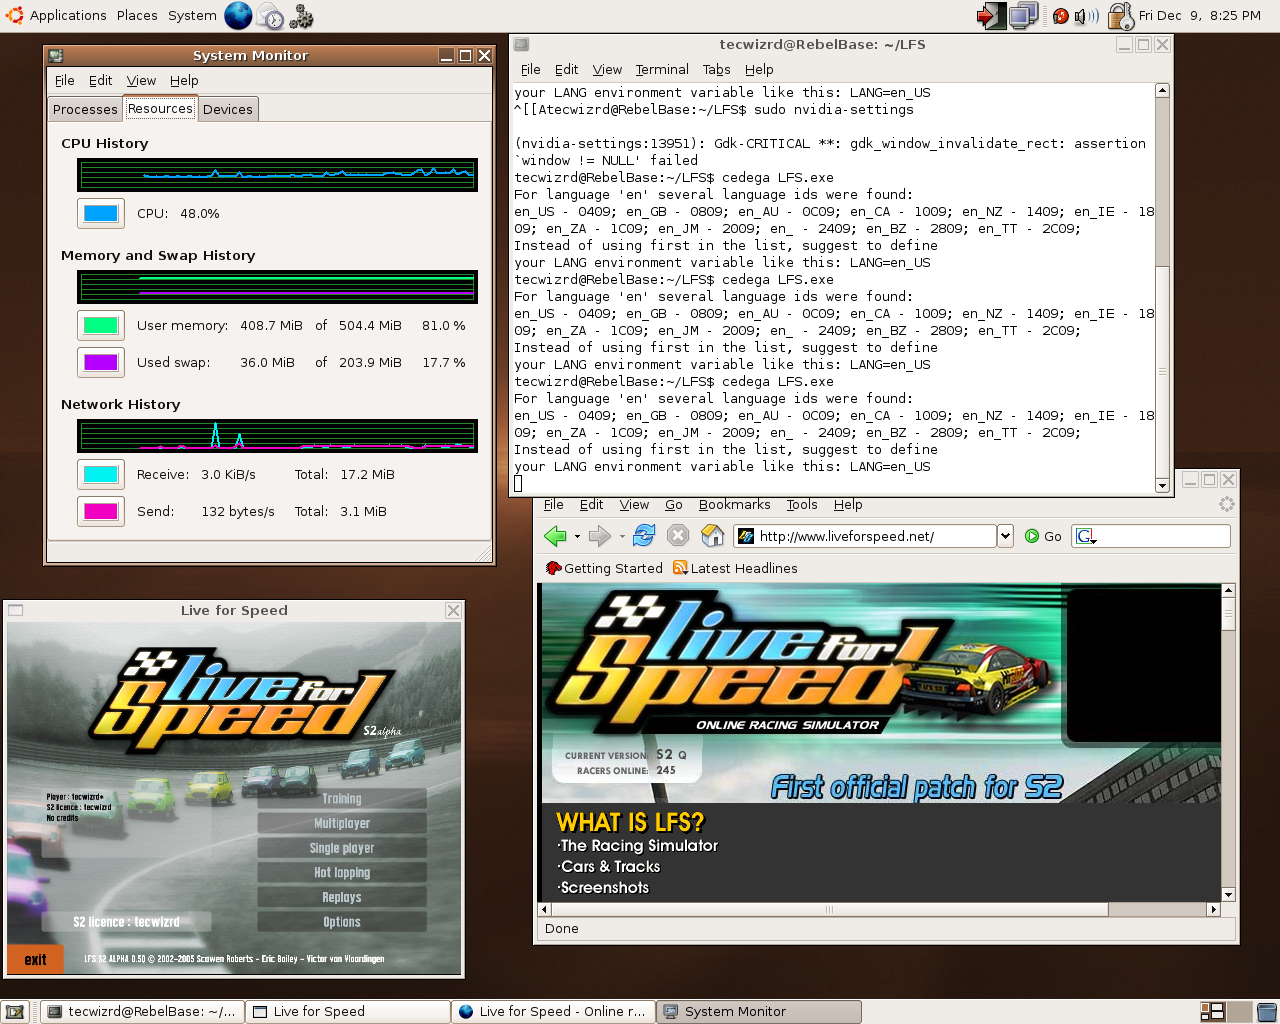Click the S2 licence : tecwizrd button
This screenshot has height=1024, width=1280.
[126, 922]
